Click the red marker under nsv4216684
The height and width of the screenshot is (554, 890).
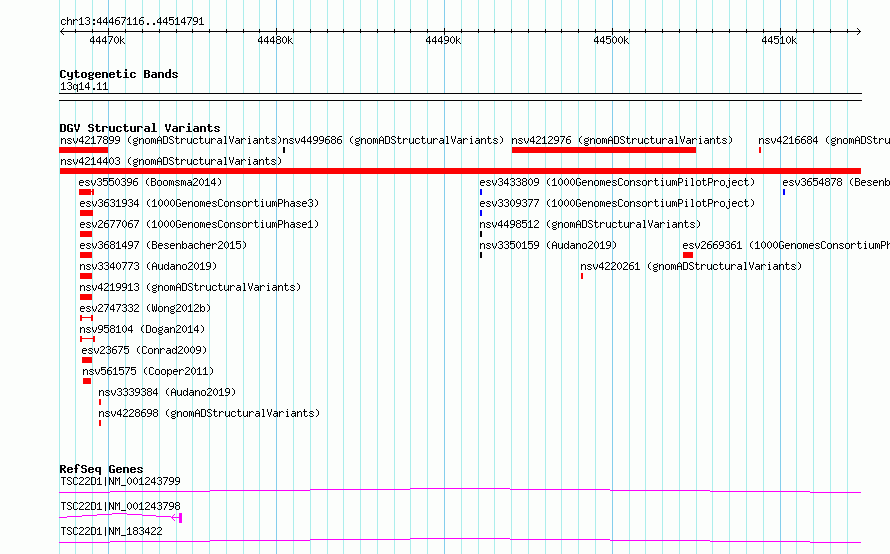pyautogui.click(x=760, y=150)
